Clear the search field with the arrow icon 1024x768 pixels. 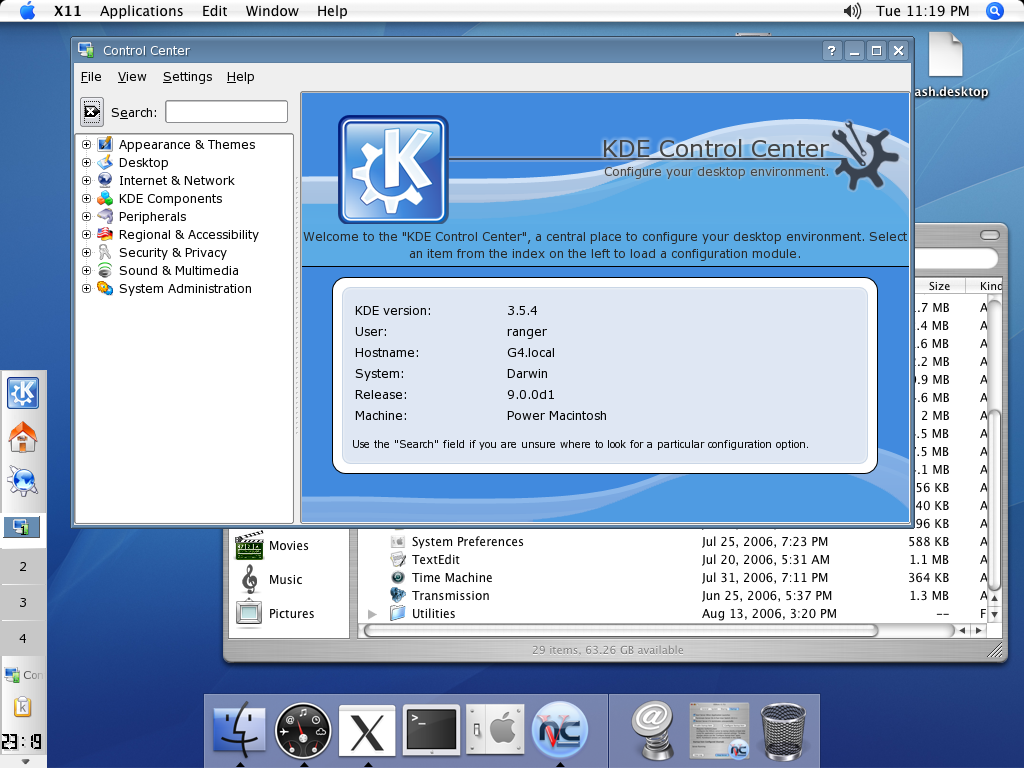pos(91,112)
